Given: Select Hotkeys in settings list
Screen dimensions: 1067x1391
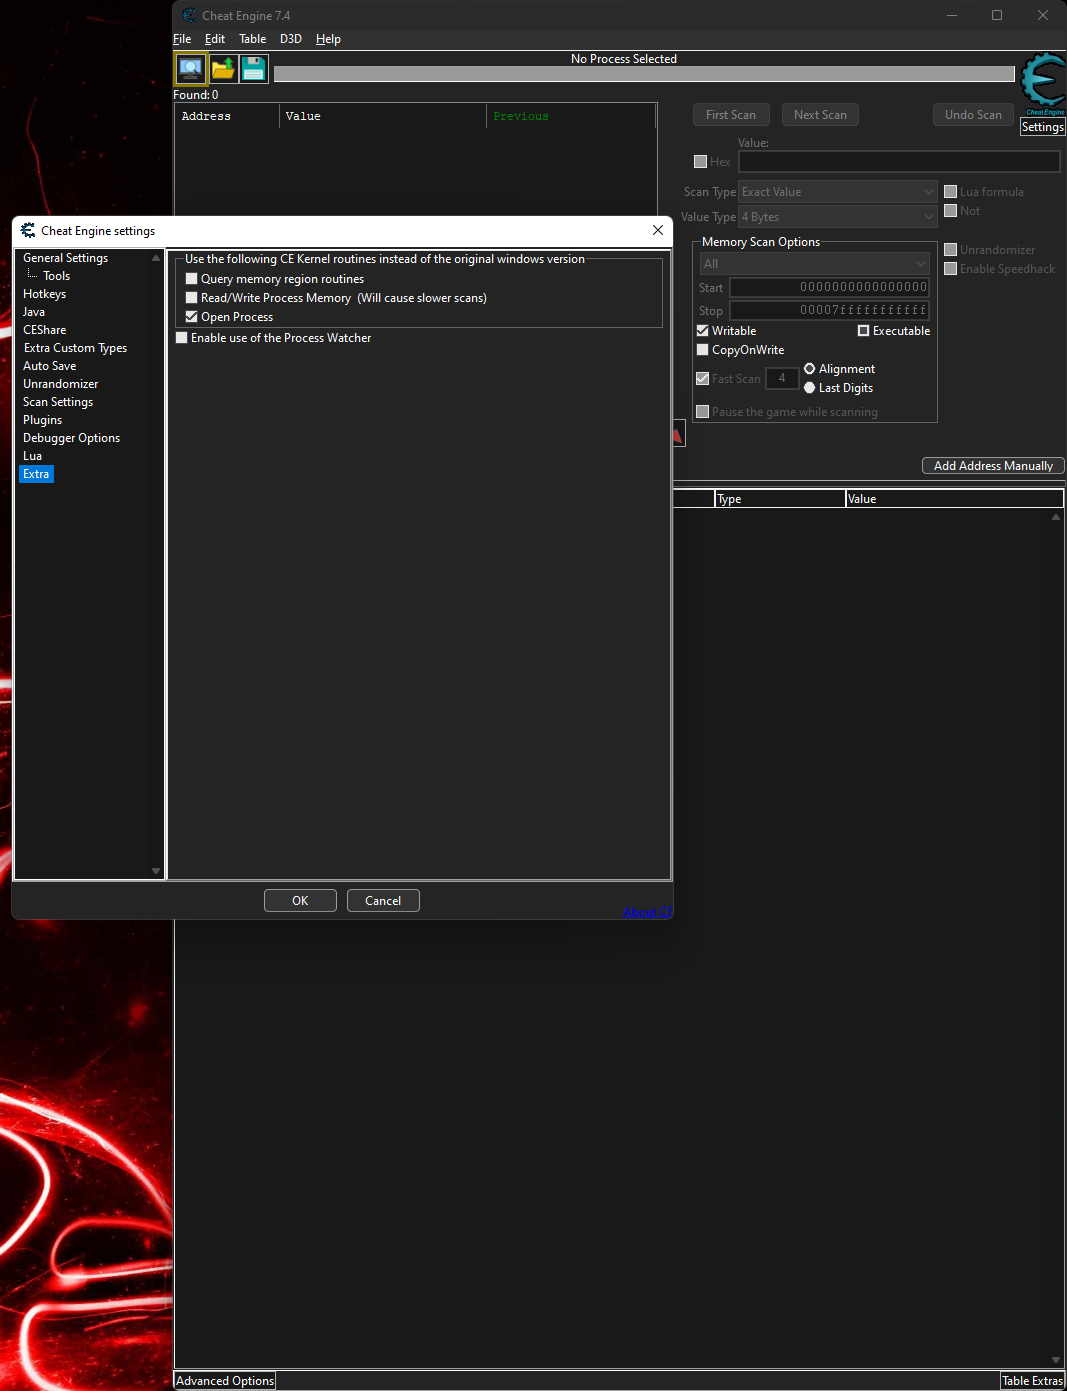Looking at the screenshot, I should coord(45,294).
